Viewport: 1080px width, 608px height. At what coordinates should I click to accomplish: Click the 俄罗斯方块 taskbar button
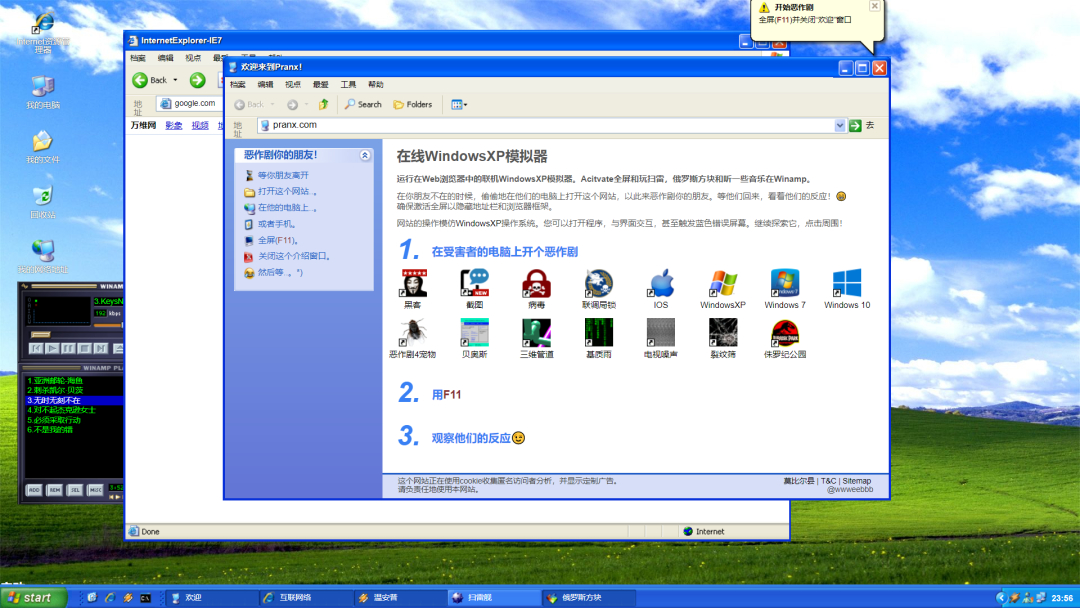[x=587, y=598]
